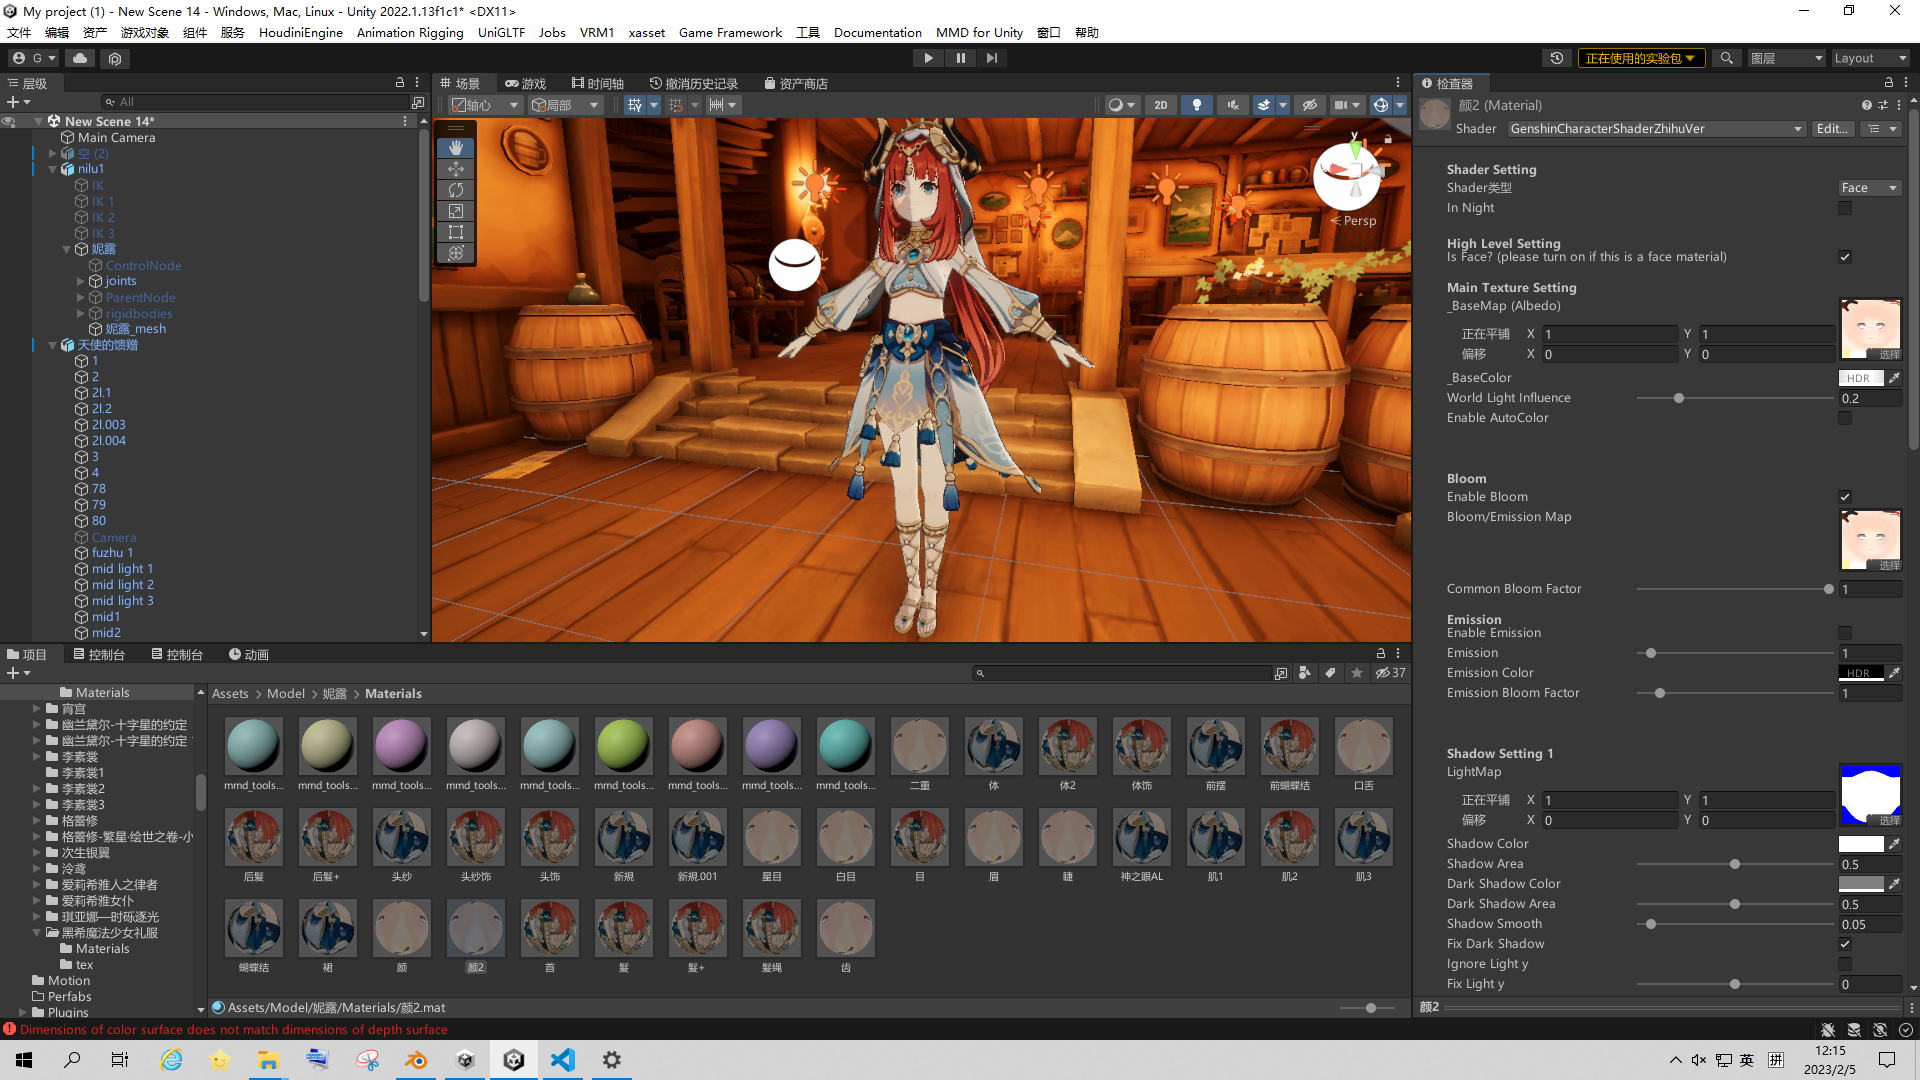Open the 轴心 pivot mode dropdown

pos(486,105)
